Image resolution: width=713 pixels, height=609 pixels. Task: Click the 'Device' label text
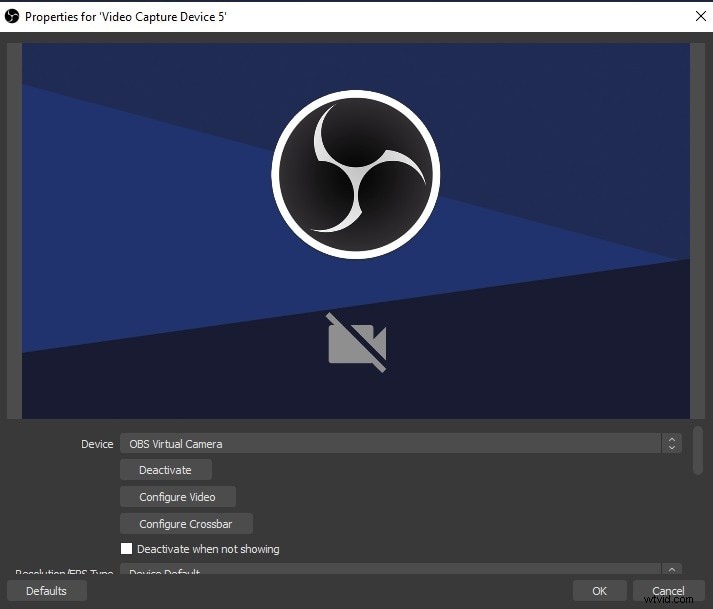tap(97, 444)
